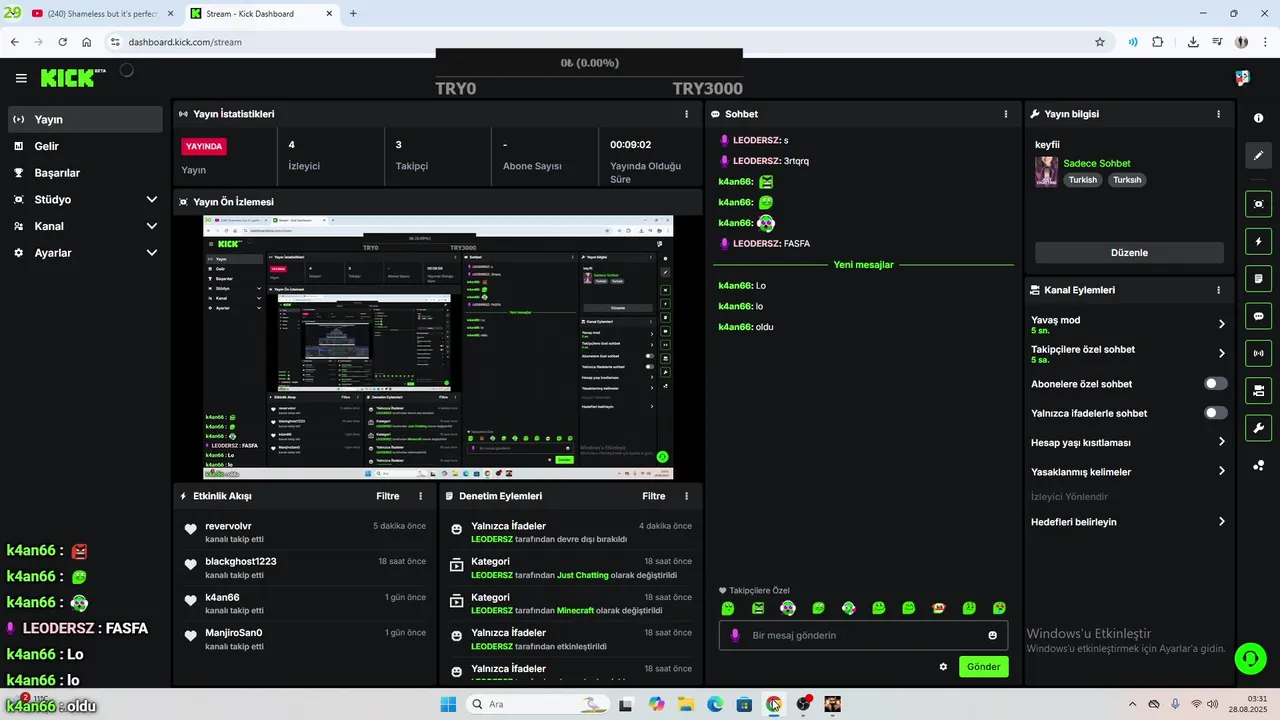The width and height of the screenshot is (1280, 720).
Task: Reload the page with the refresh button
Action: (62, 42)
